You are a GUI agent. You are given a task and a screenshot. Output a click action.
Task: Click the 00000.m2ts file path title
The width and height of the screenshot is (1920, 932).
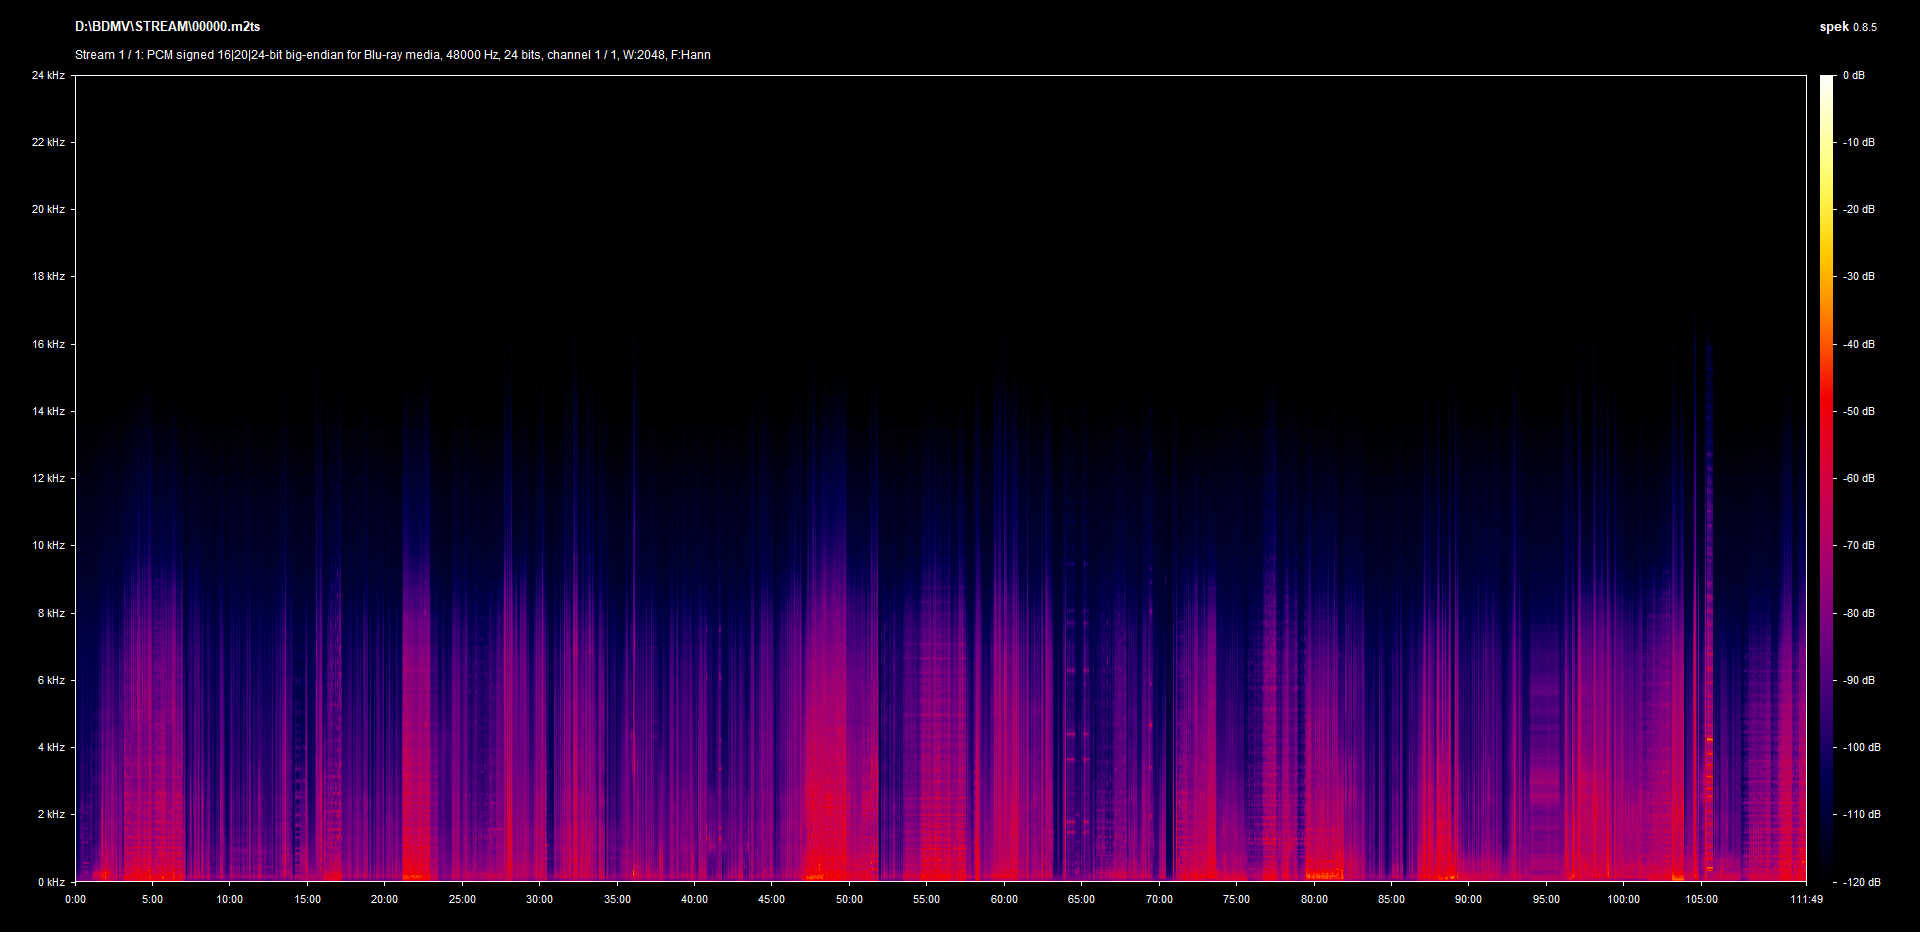pos(167,27)
